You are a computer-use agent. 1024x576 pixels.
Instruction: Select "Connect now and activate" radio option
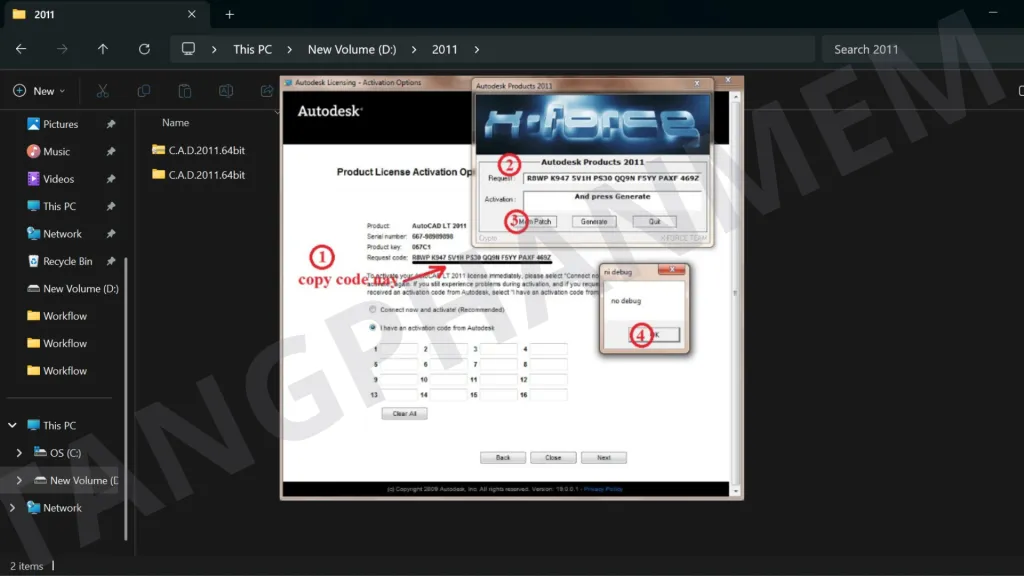pyautogui.click(x=374, y=310)
